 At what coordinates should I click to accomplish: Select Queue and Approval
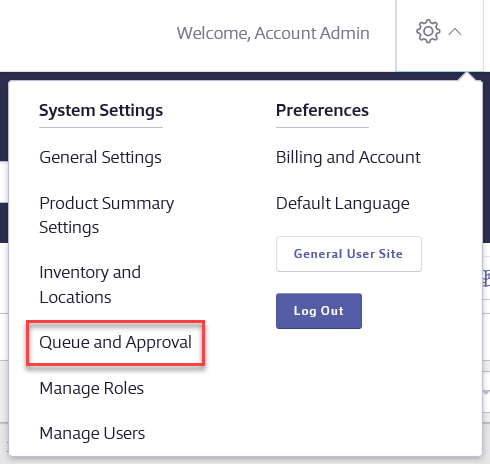click(115, 343)
